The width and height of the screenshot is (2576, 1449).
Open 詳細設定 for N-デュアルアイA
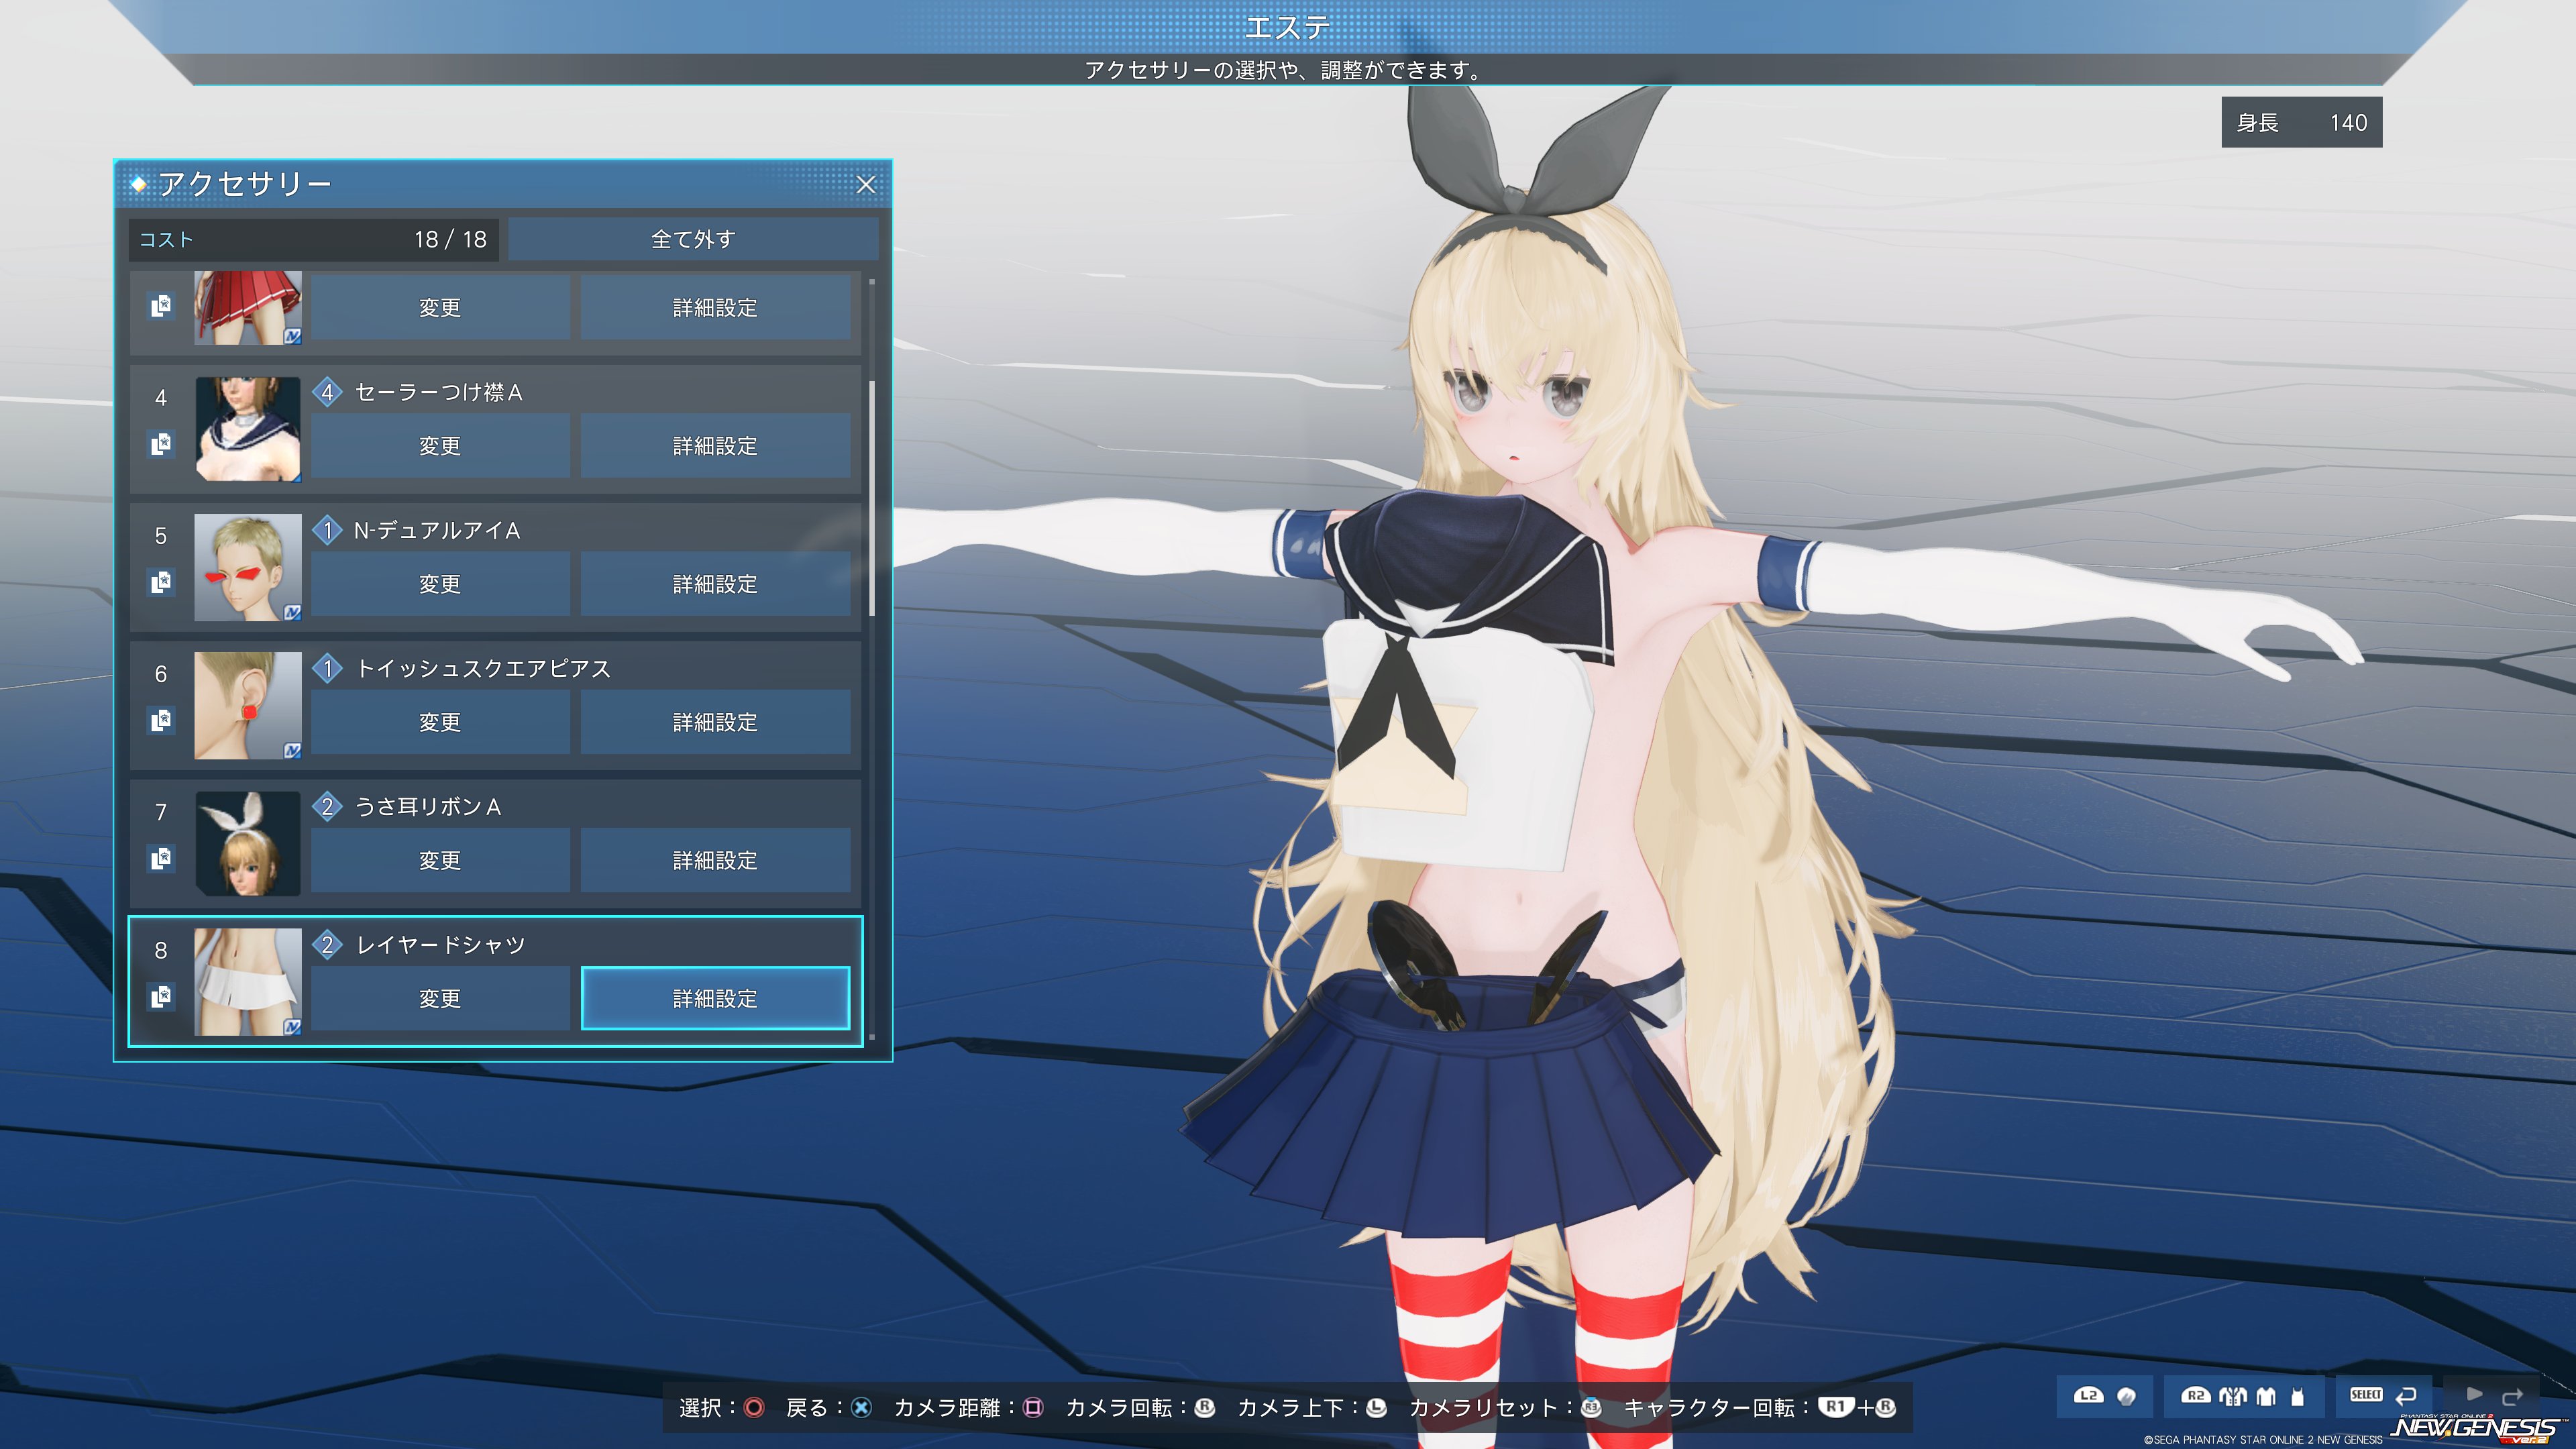coord(715,584)
